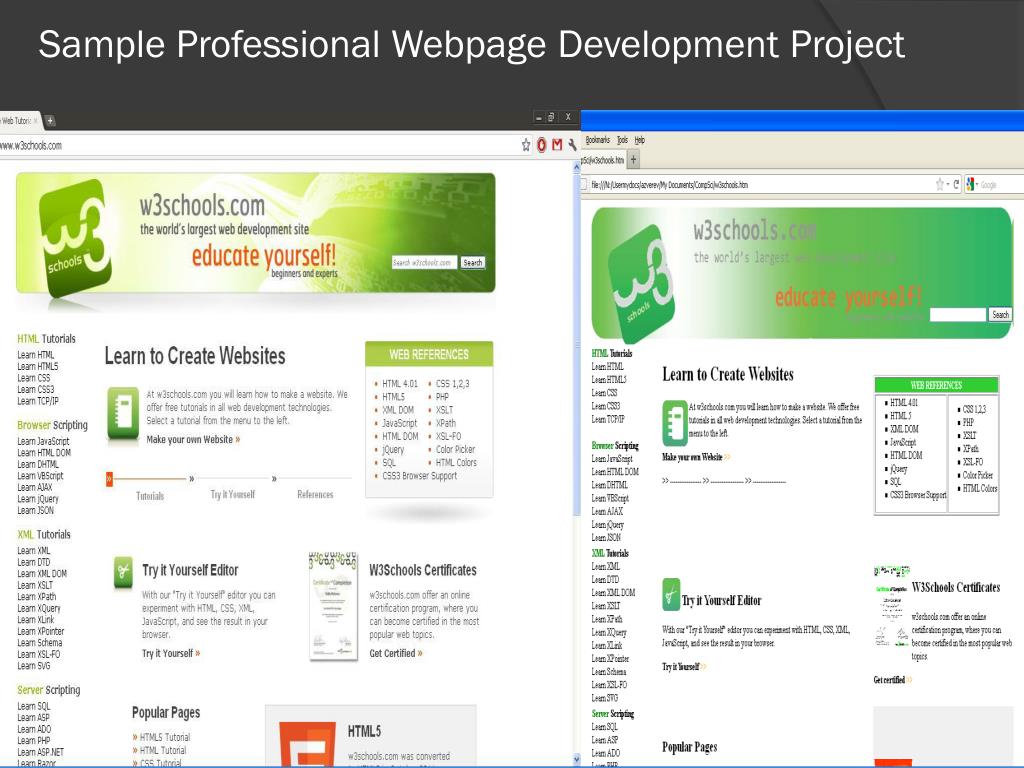Screen dimensions: 1024x768
Task: Click HTML5 Tutorial under Popular Pages
Action: 165,737
